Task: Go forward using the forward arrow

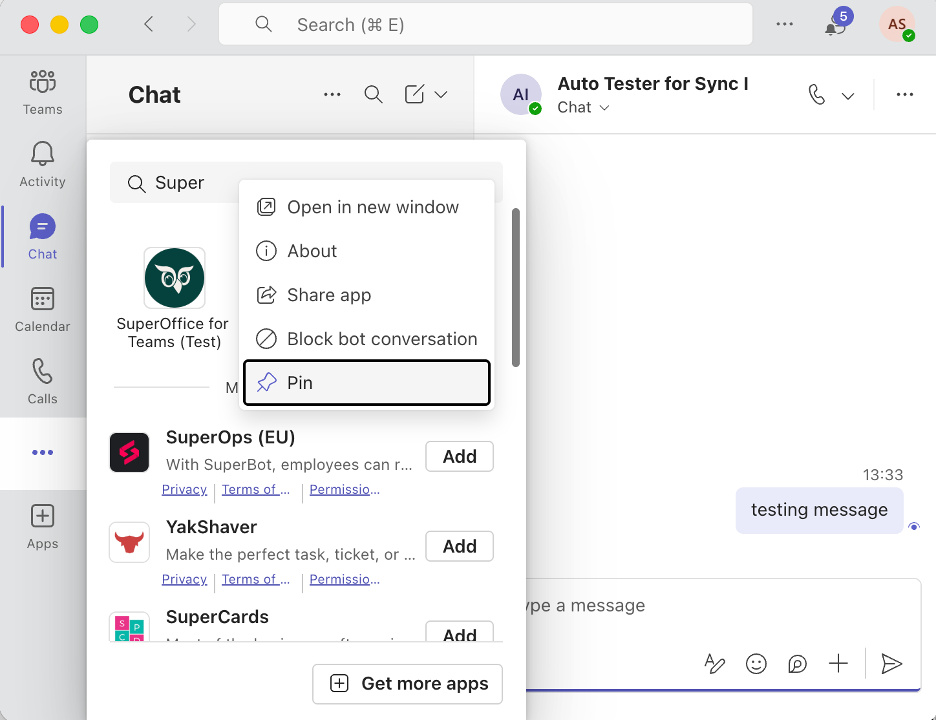Action: coord(191,24)
